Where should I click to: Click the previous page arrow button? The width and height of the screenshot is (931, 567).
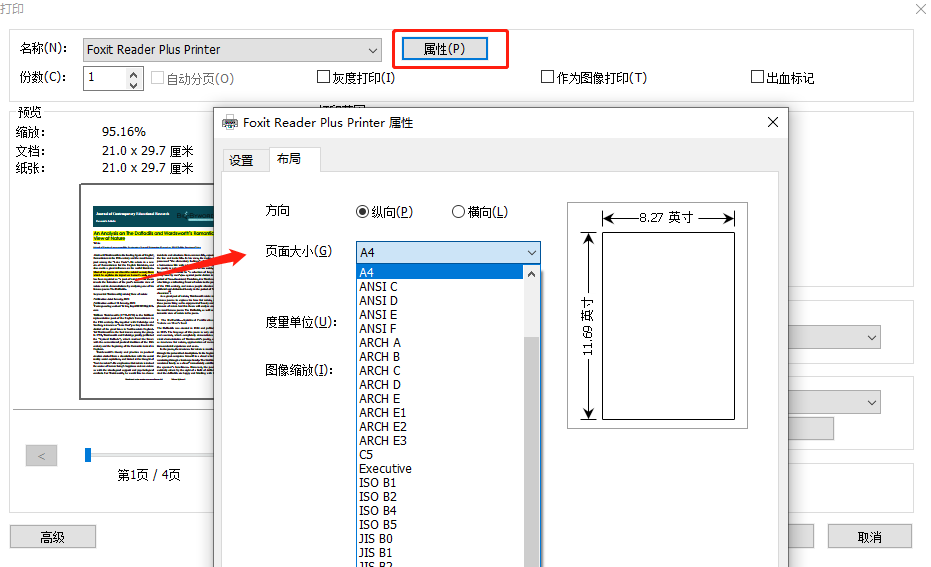(x=41, y=456)
